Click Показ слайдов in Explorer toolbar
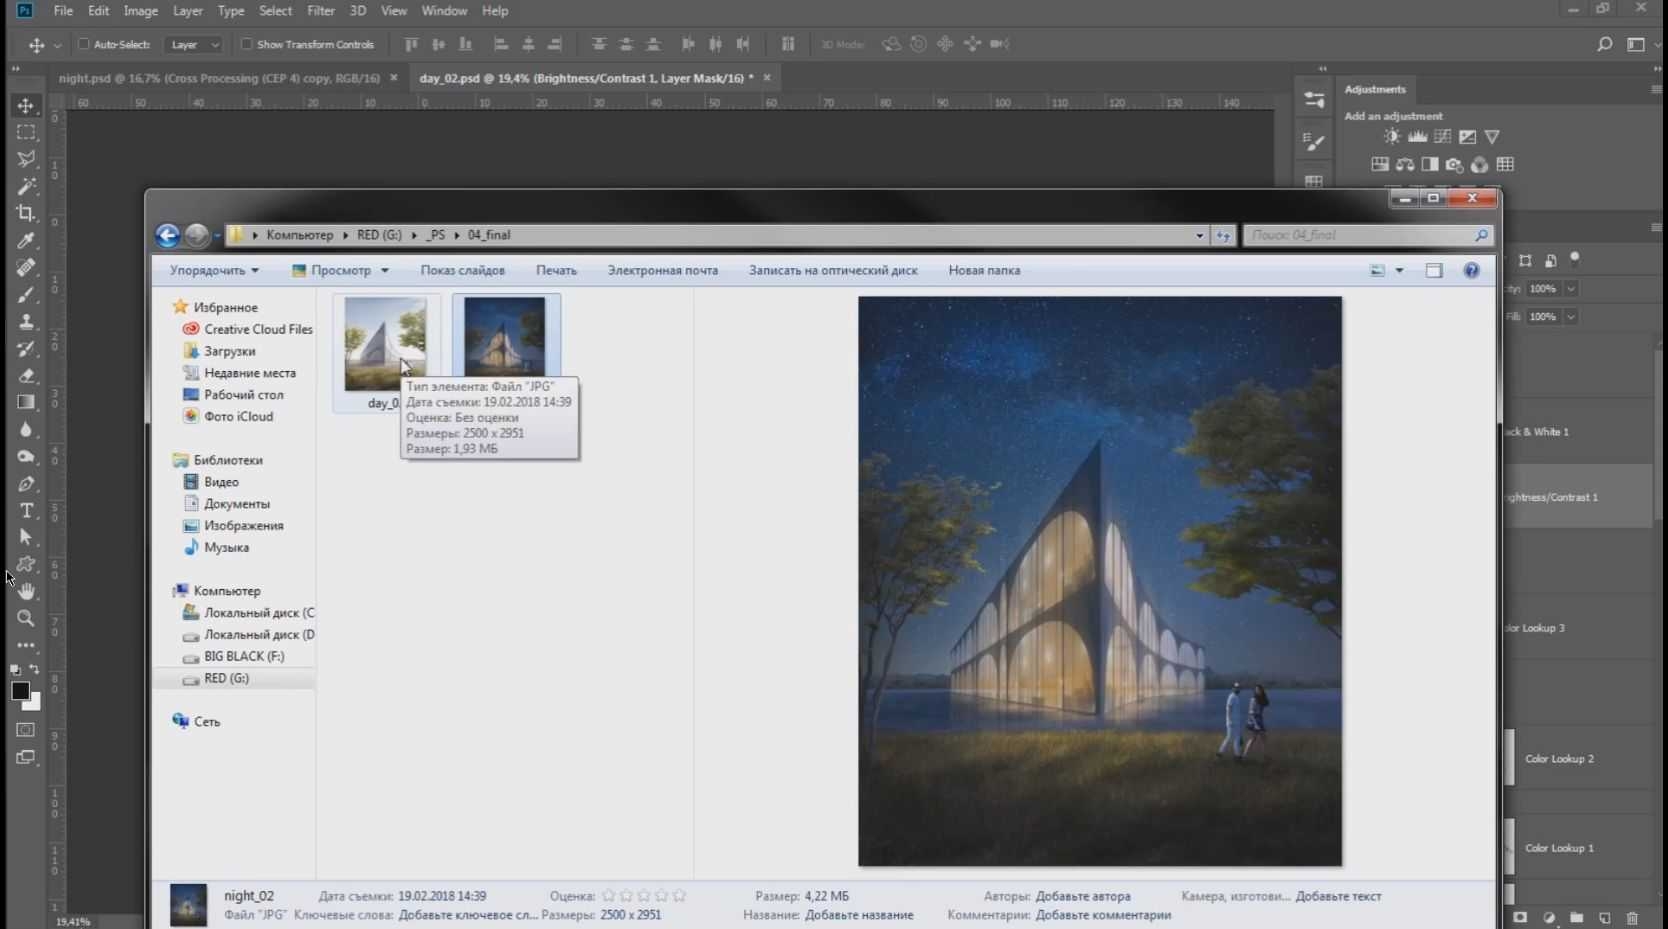 [x=462, y=270]
